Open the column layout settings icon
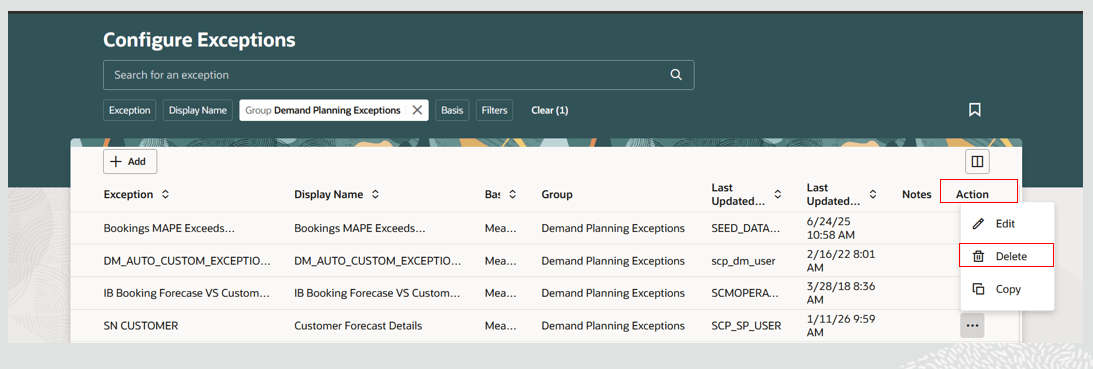Viewport: 1093px width, 369px height. click(977, 162)
